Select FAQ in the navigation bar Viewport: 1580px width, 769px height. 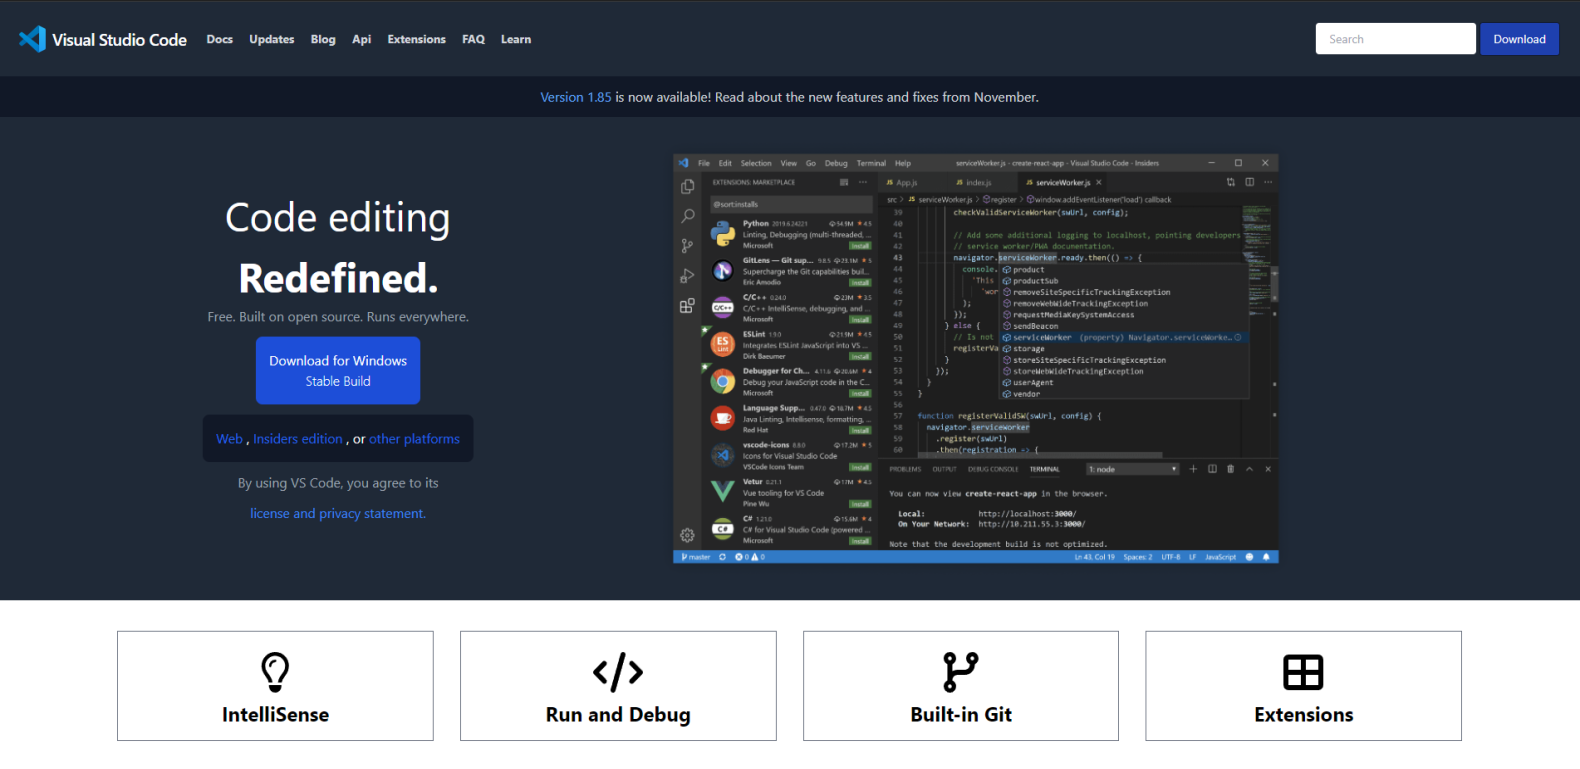(473, 40)
